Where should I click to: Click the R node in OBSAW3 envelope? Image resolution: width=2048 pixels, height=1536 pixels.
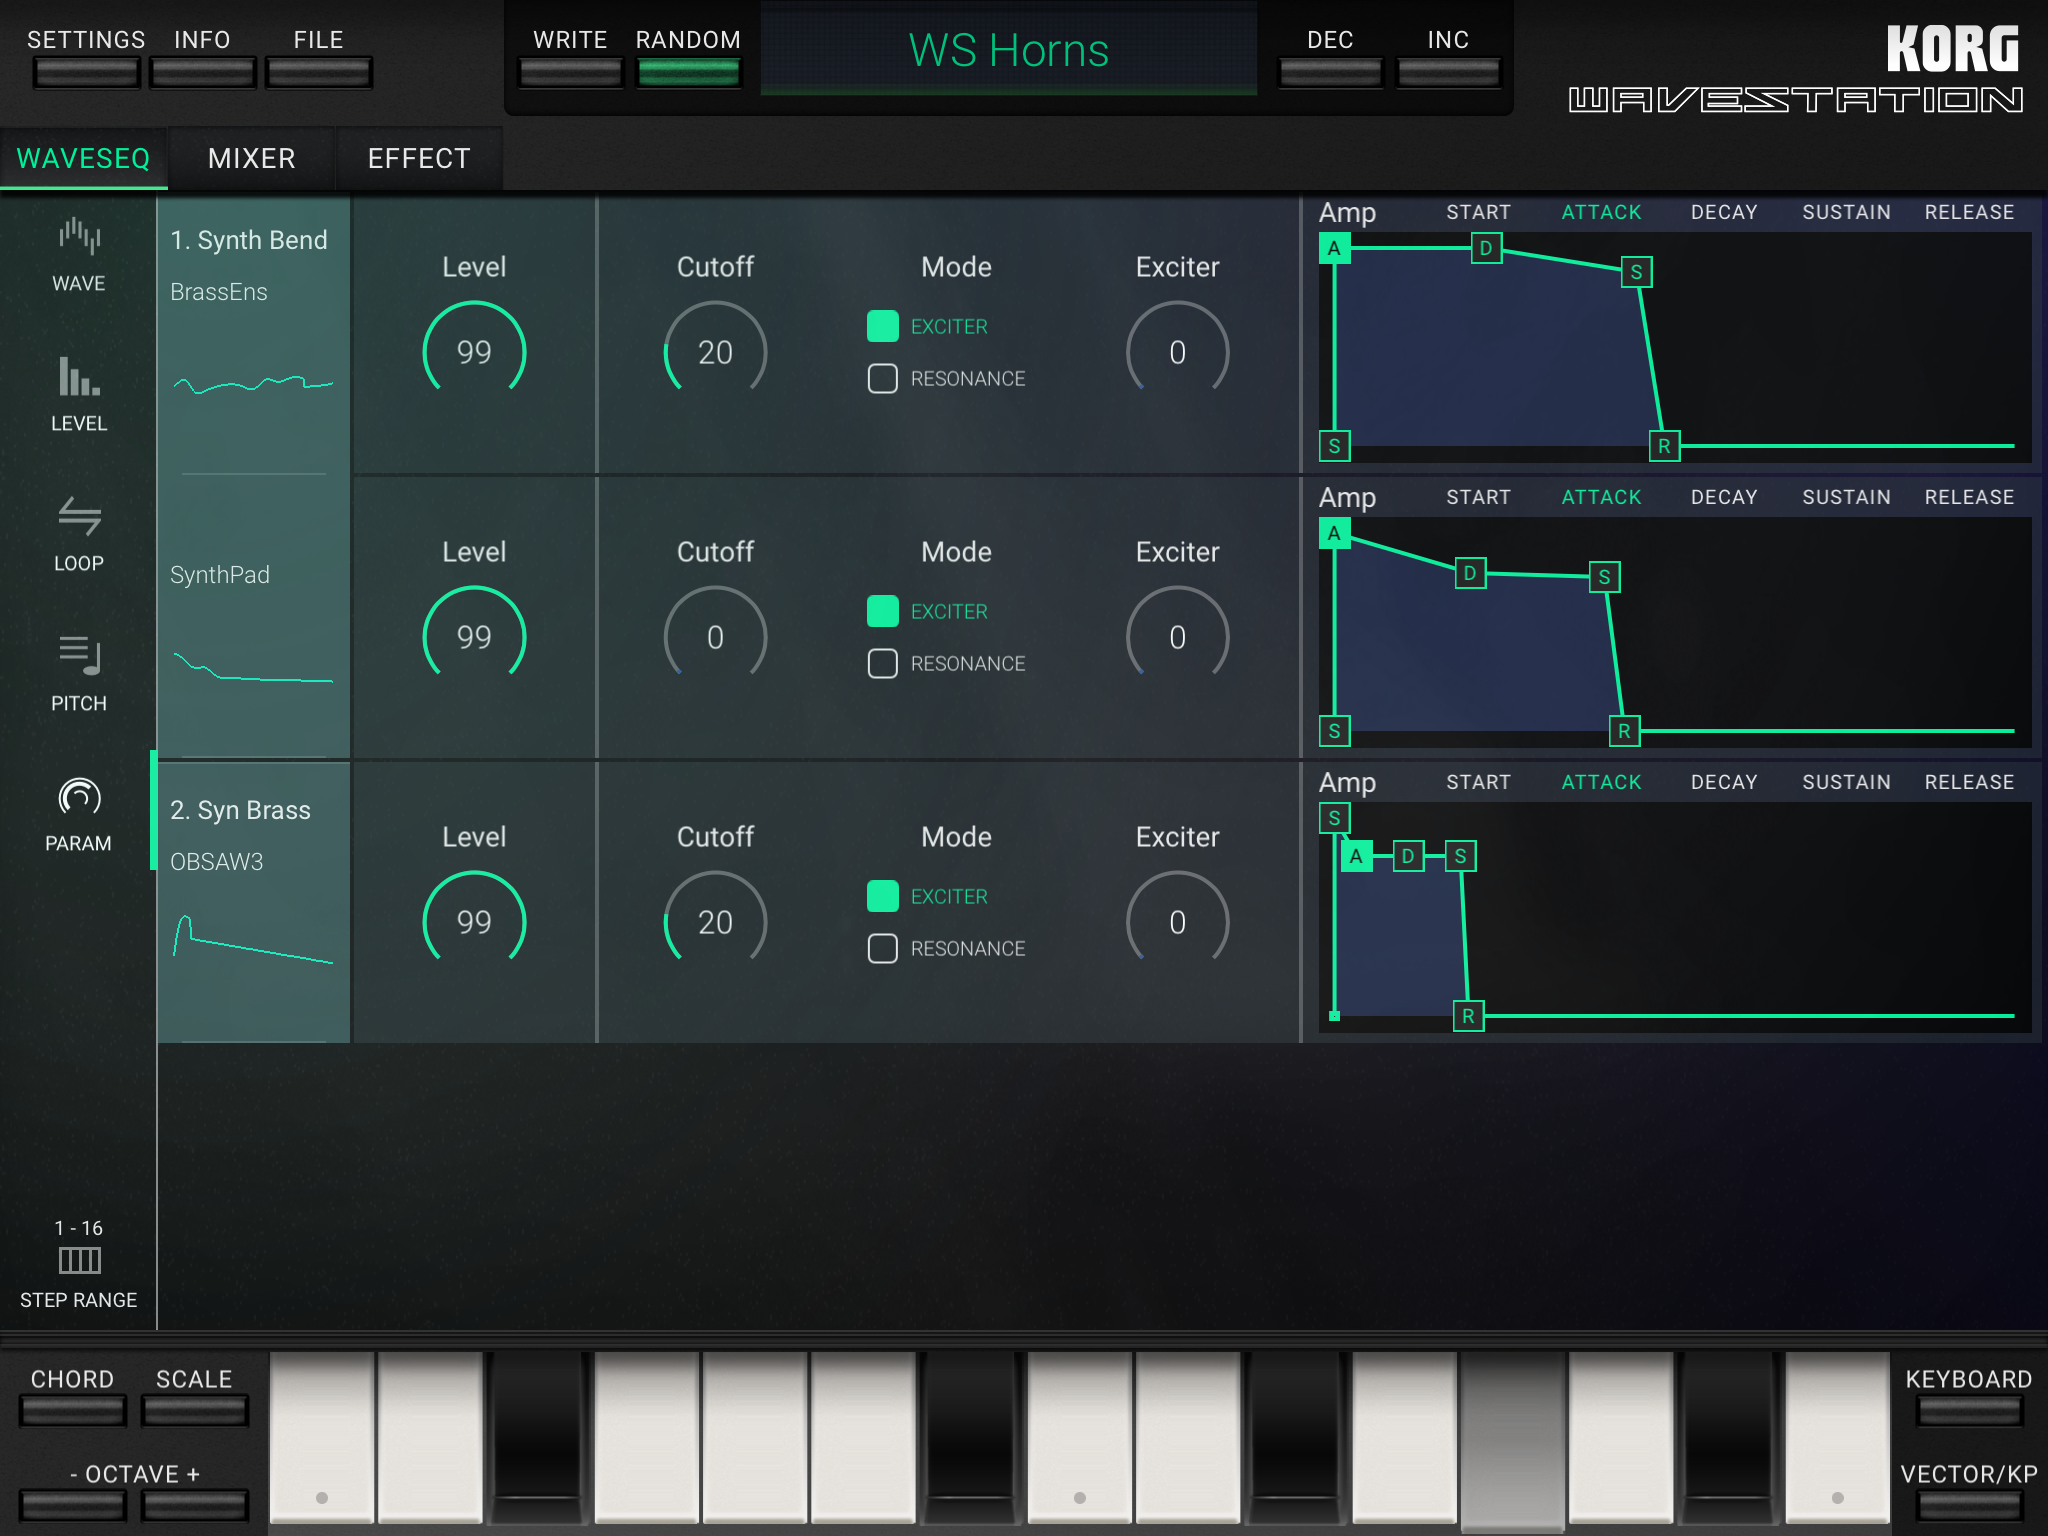pyautogui.click(x=1468, y=1016)
